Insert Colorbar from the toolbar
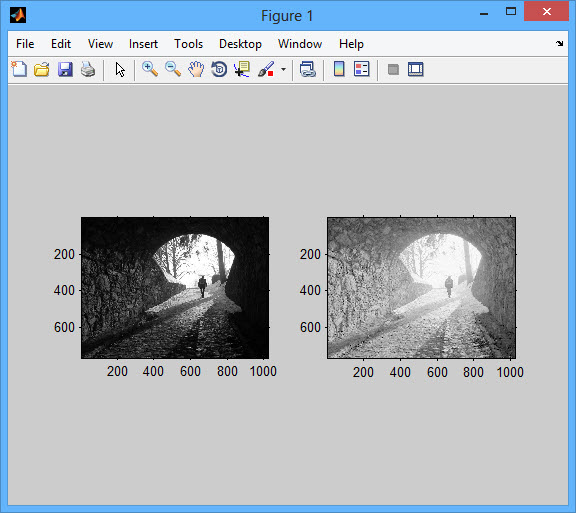 (339, 69)
